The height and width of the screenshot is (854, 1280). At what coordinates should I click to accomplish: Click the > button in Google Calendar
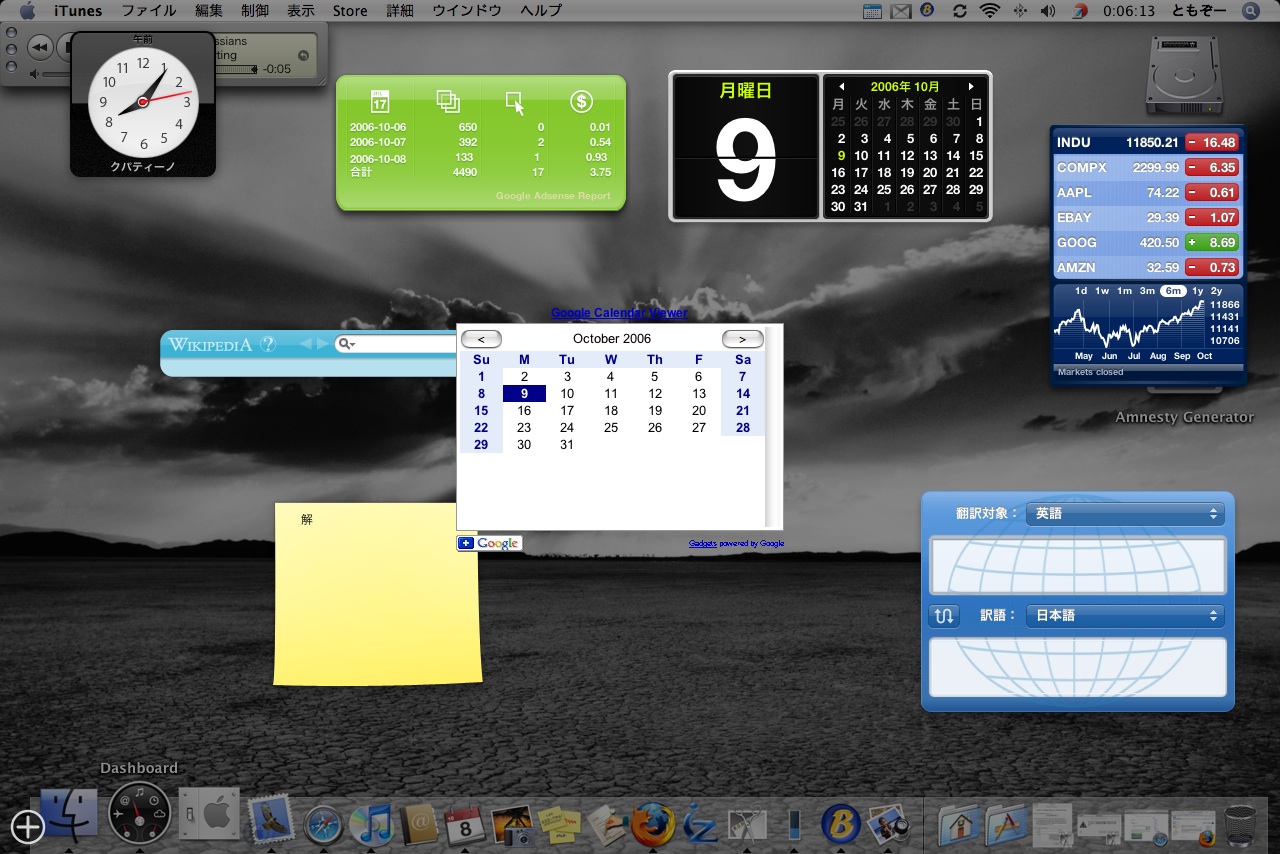click(742, 339)
